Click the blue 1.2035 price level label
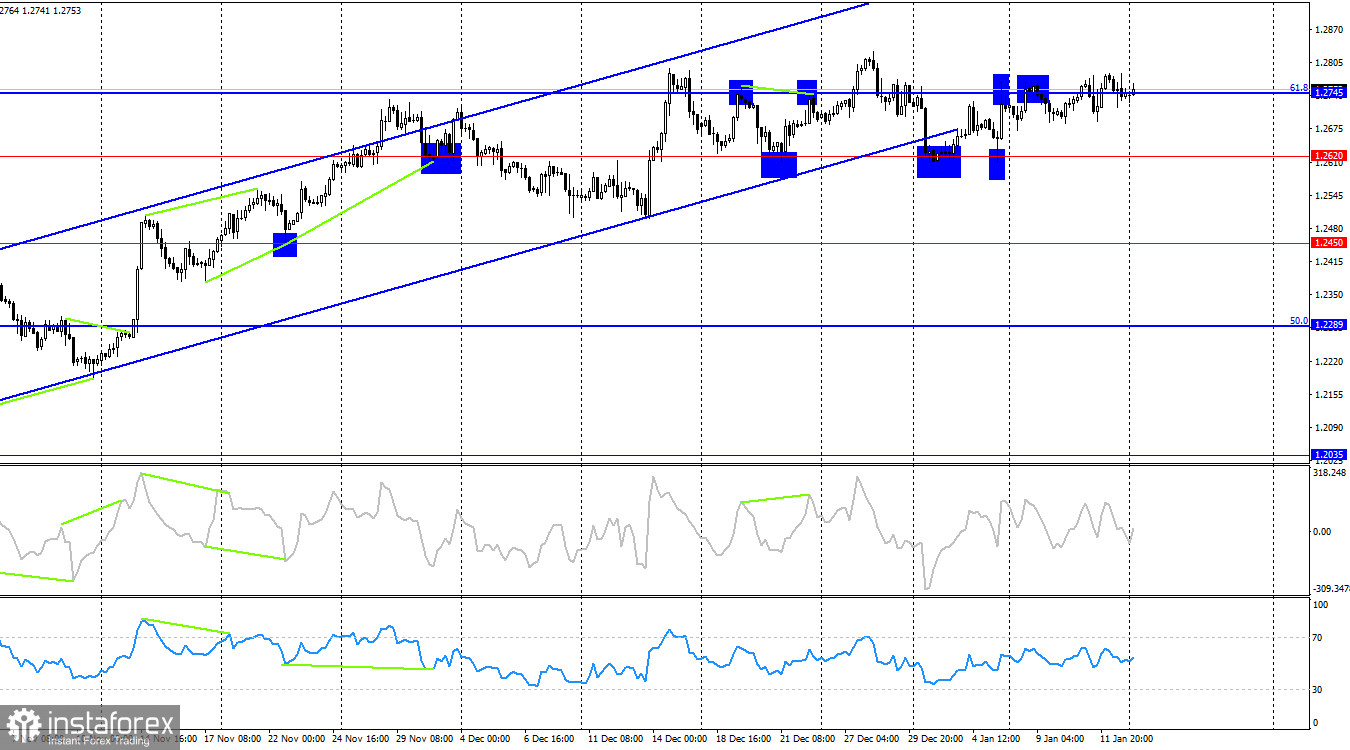Viewport: 1350px width, 750px height. point(1329,455)
